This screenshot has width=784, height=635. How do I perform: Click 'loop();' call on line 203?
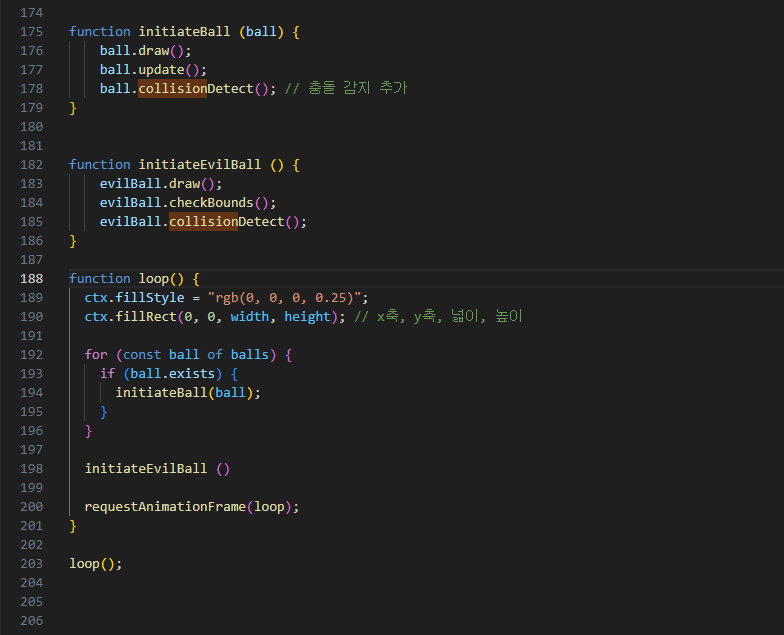(96, 564)
